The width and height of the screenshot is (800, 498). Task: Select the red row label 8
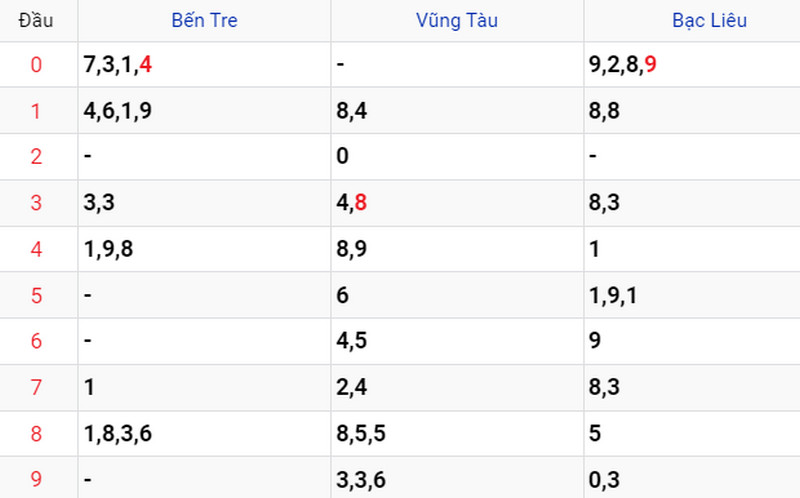coord(36,434)
